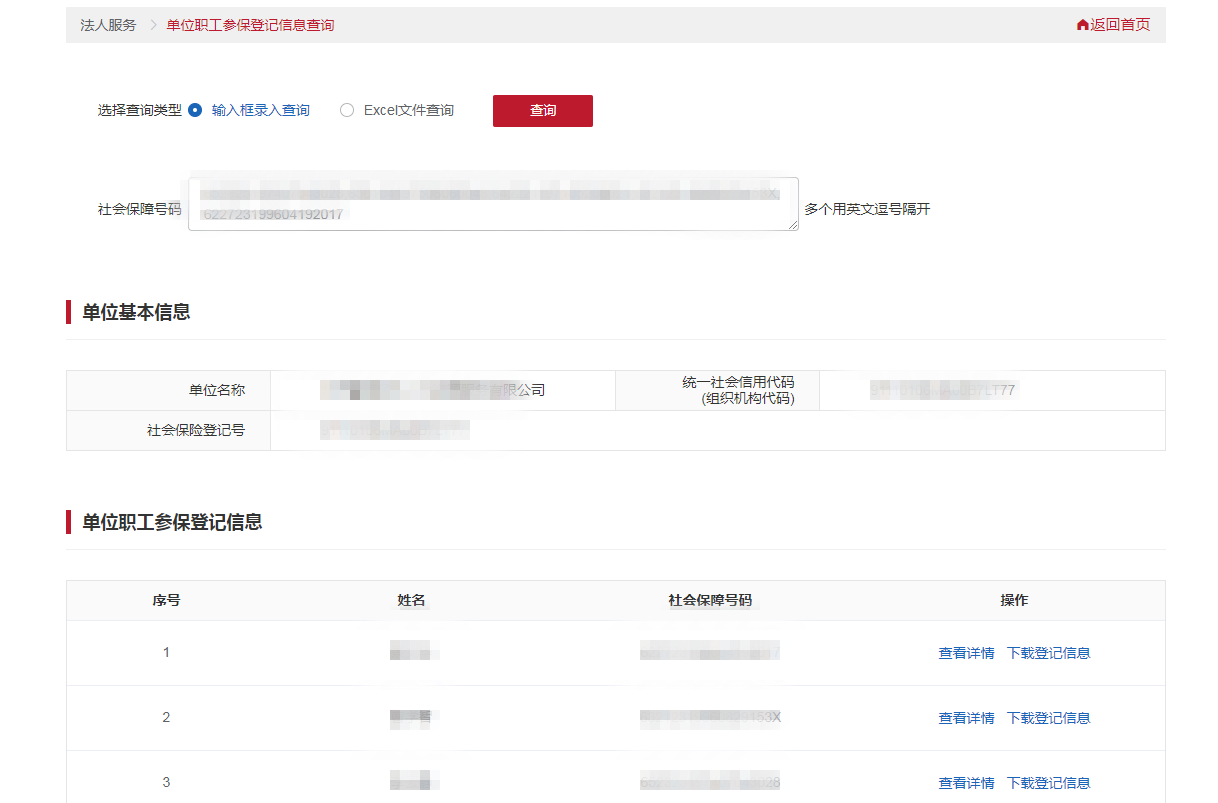Click the 社会保障号码 column header
The height and width of the screenshot is (803, 1218).
[x=710, y=600]
